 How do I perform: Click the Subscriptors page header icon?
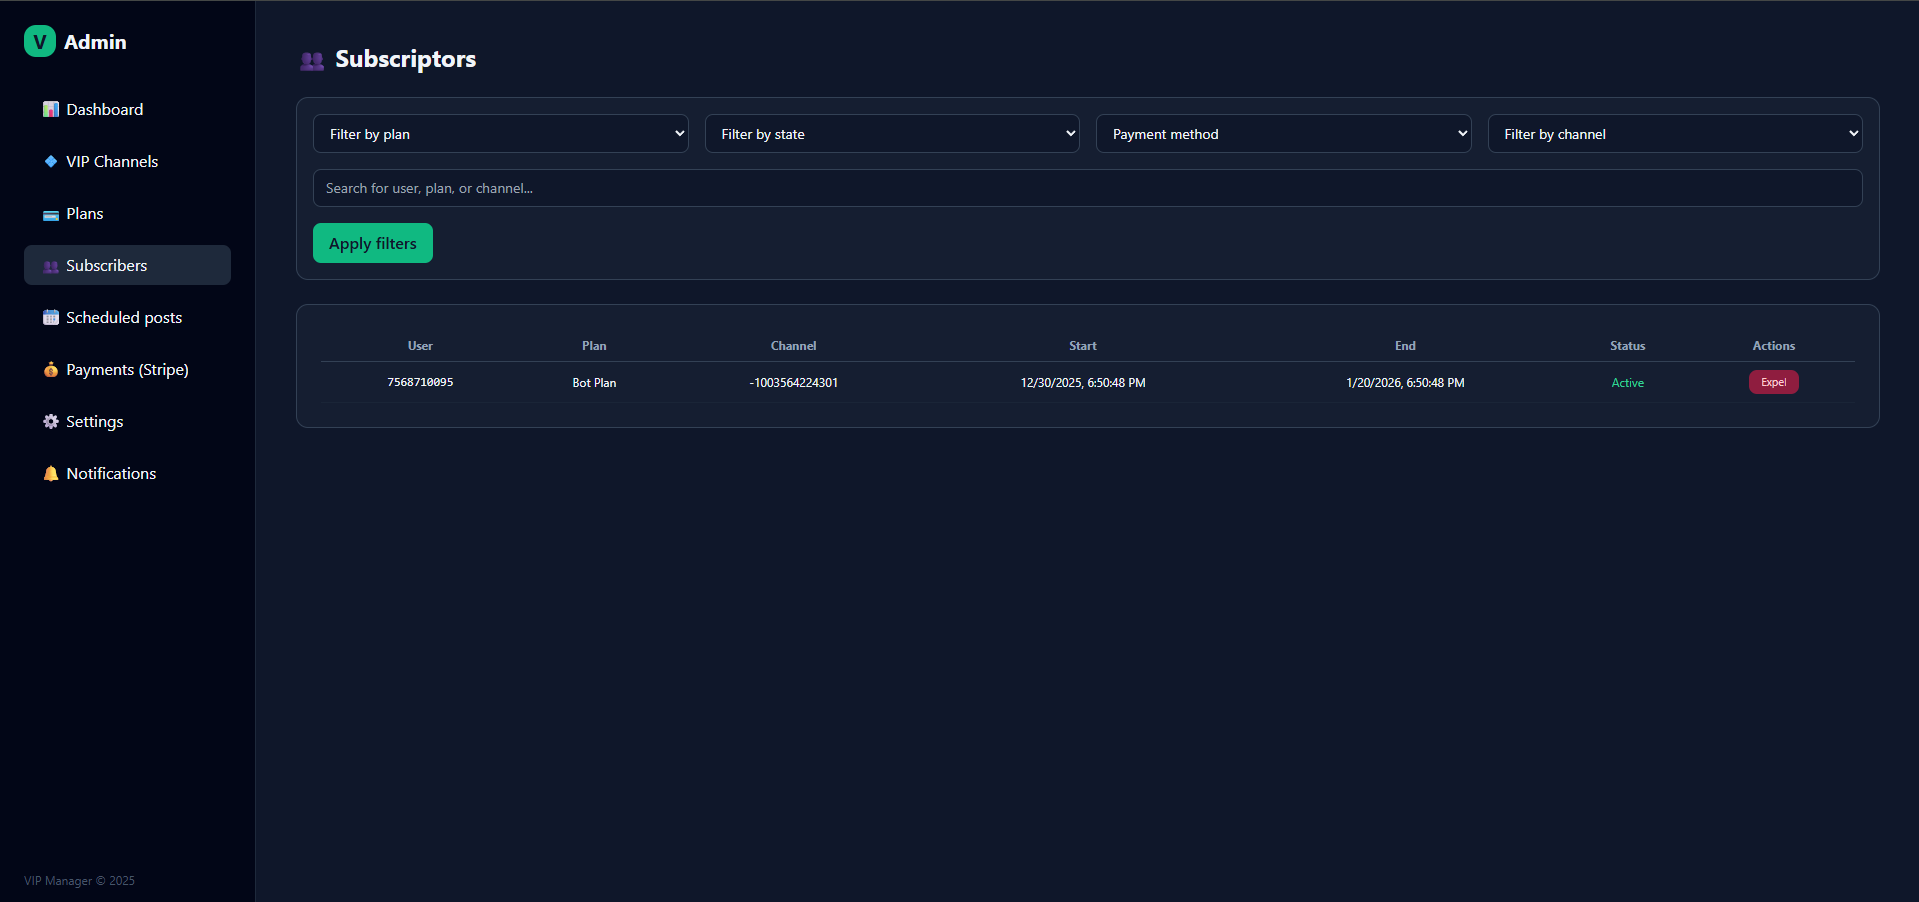pos(311,60)
